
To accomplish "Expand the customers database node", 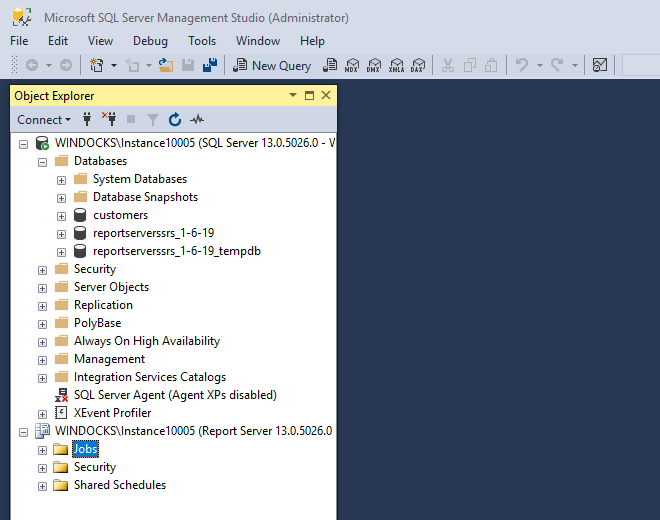I will (61, 216).
